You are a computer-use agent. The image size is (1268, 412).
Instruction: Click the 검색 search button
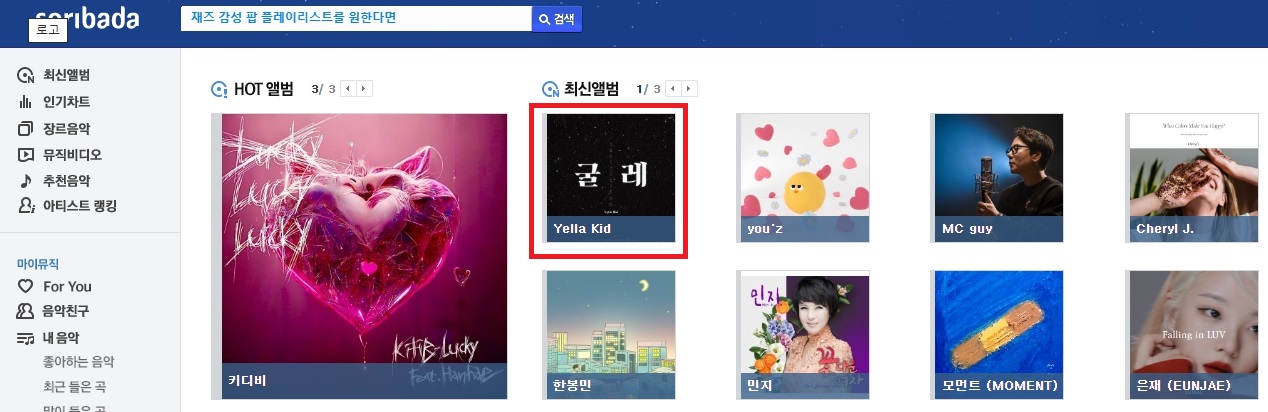pyautogui.click(x=557, y=19)
